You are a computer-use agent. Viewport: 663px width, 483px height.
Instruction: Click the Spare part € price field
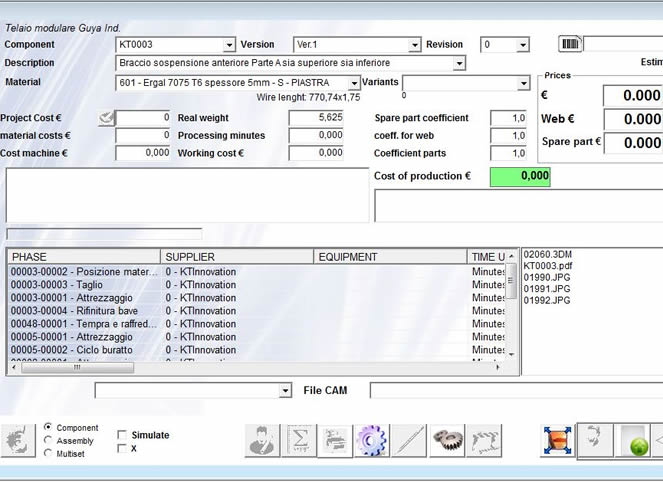633,143
